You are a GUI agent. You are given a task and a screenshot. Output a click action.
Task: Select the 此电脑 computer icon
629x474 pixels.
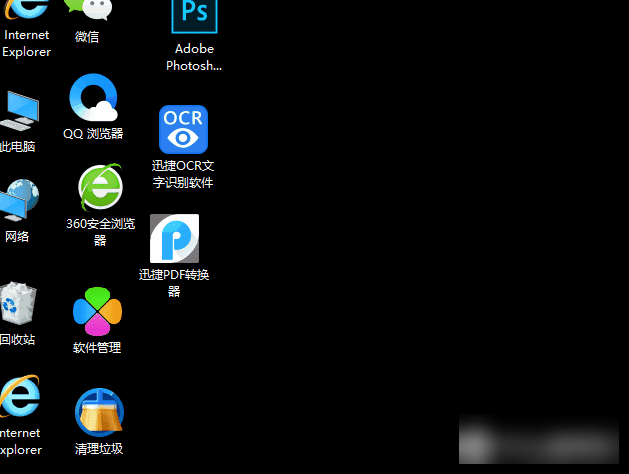click(x=20, y=111)
